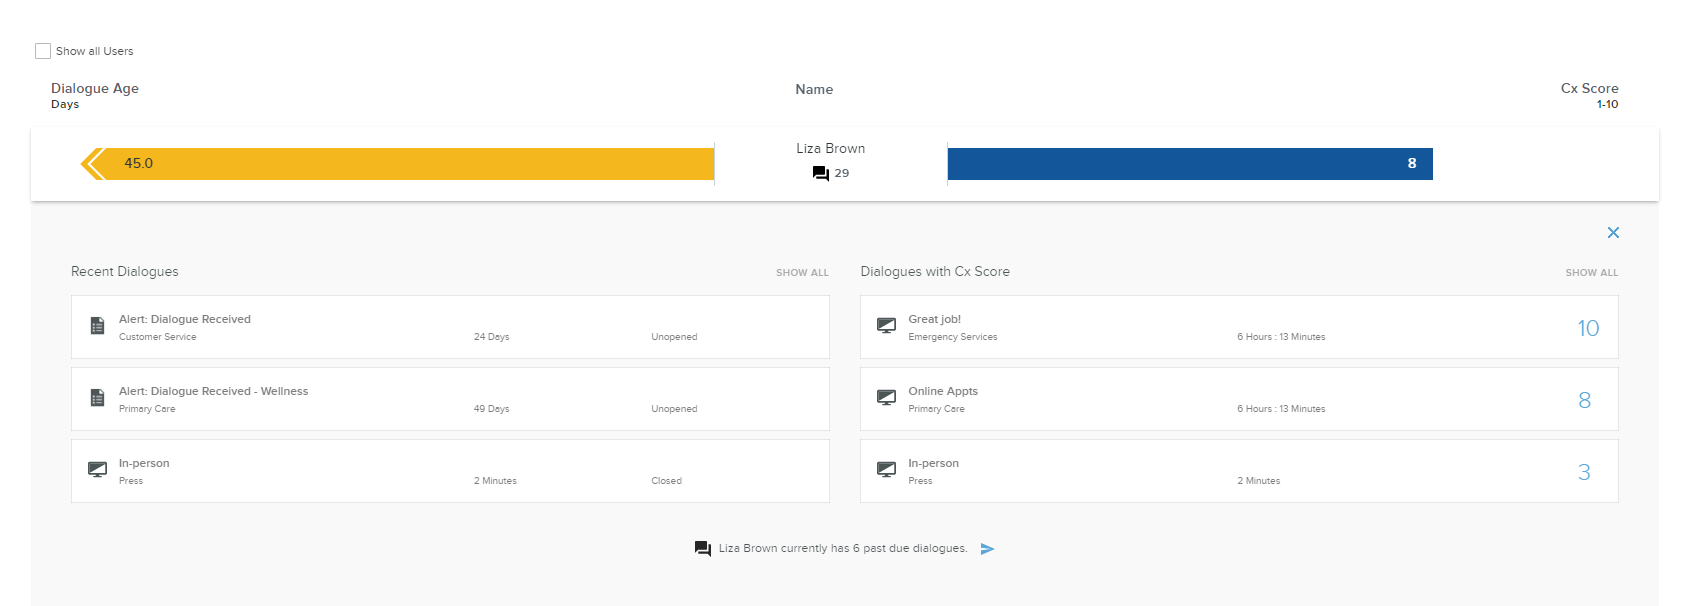Click the yellow chevron at bar's left end

(92, 164)
